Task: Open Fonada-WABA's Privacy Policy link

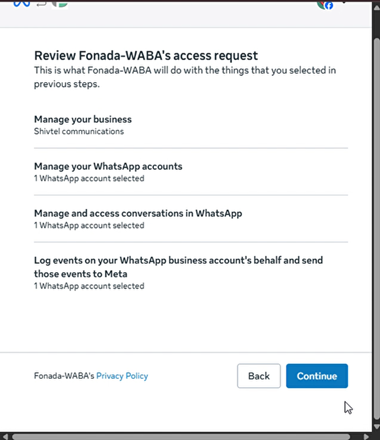Action: (x=122, y=376)
